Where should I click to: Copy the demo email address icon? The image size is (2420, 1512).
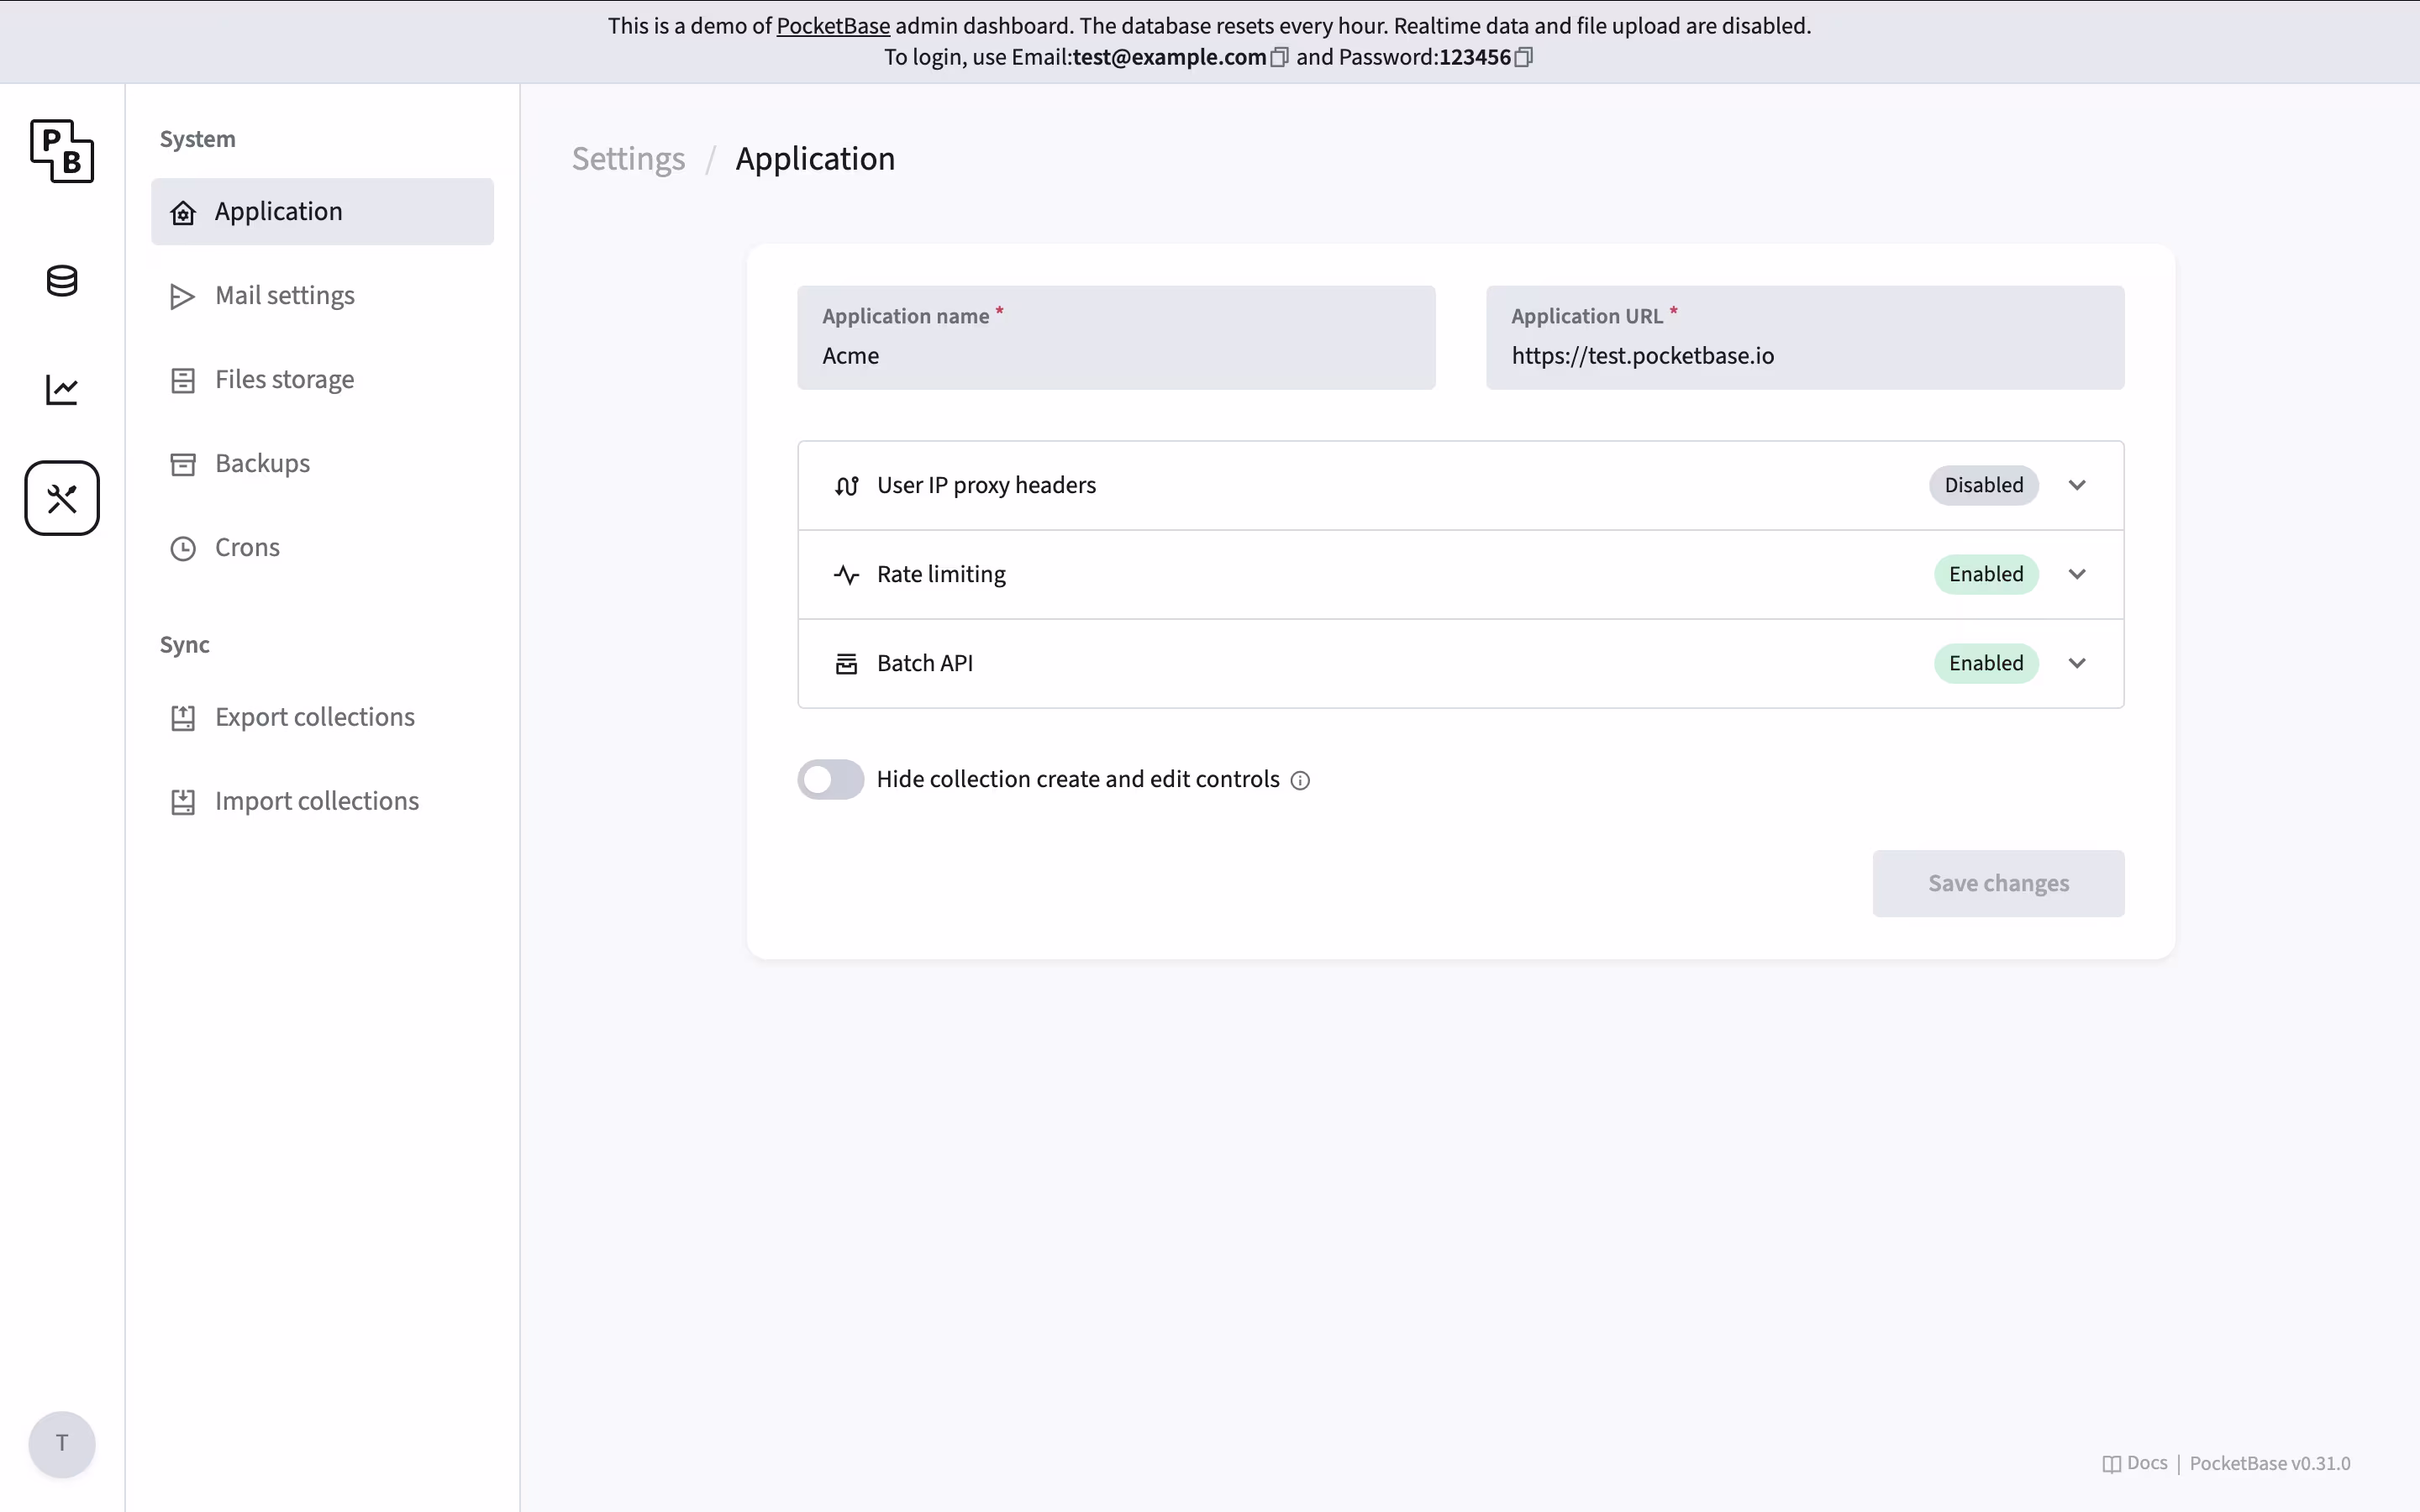click(x=1279, y=58)
